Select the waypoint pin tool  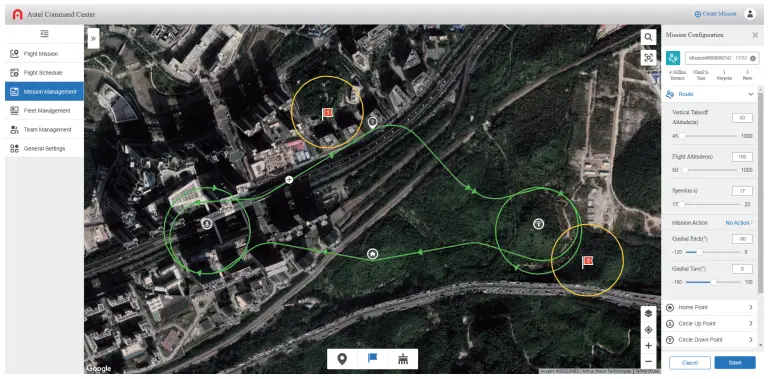coord(342,359)
